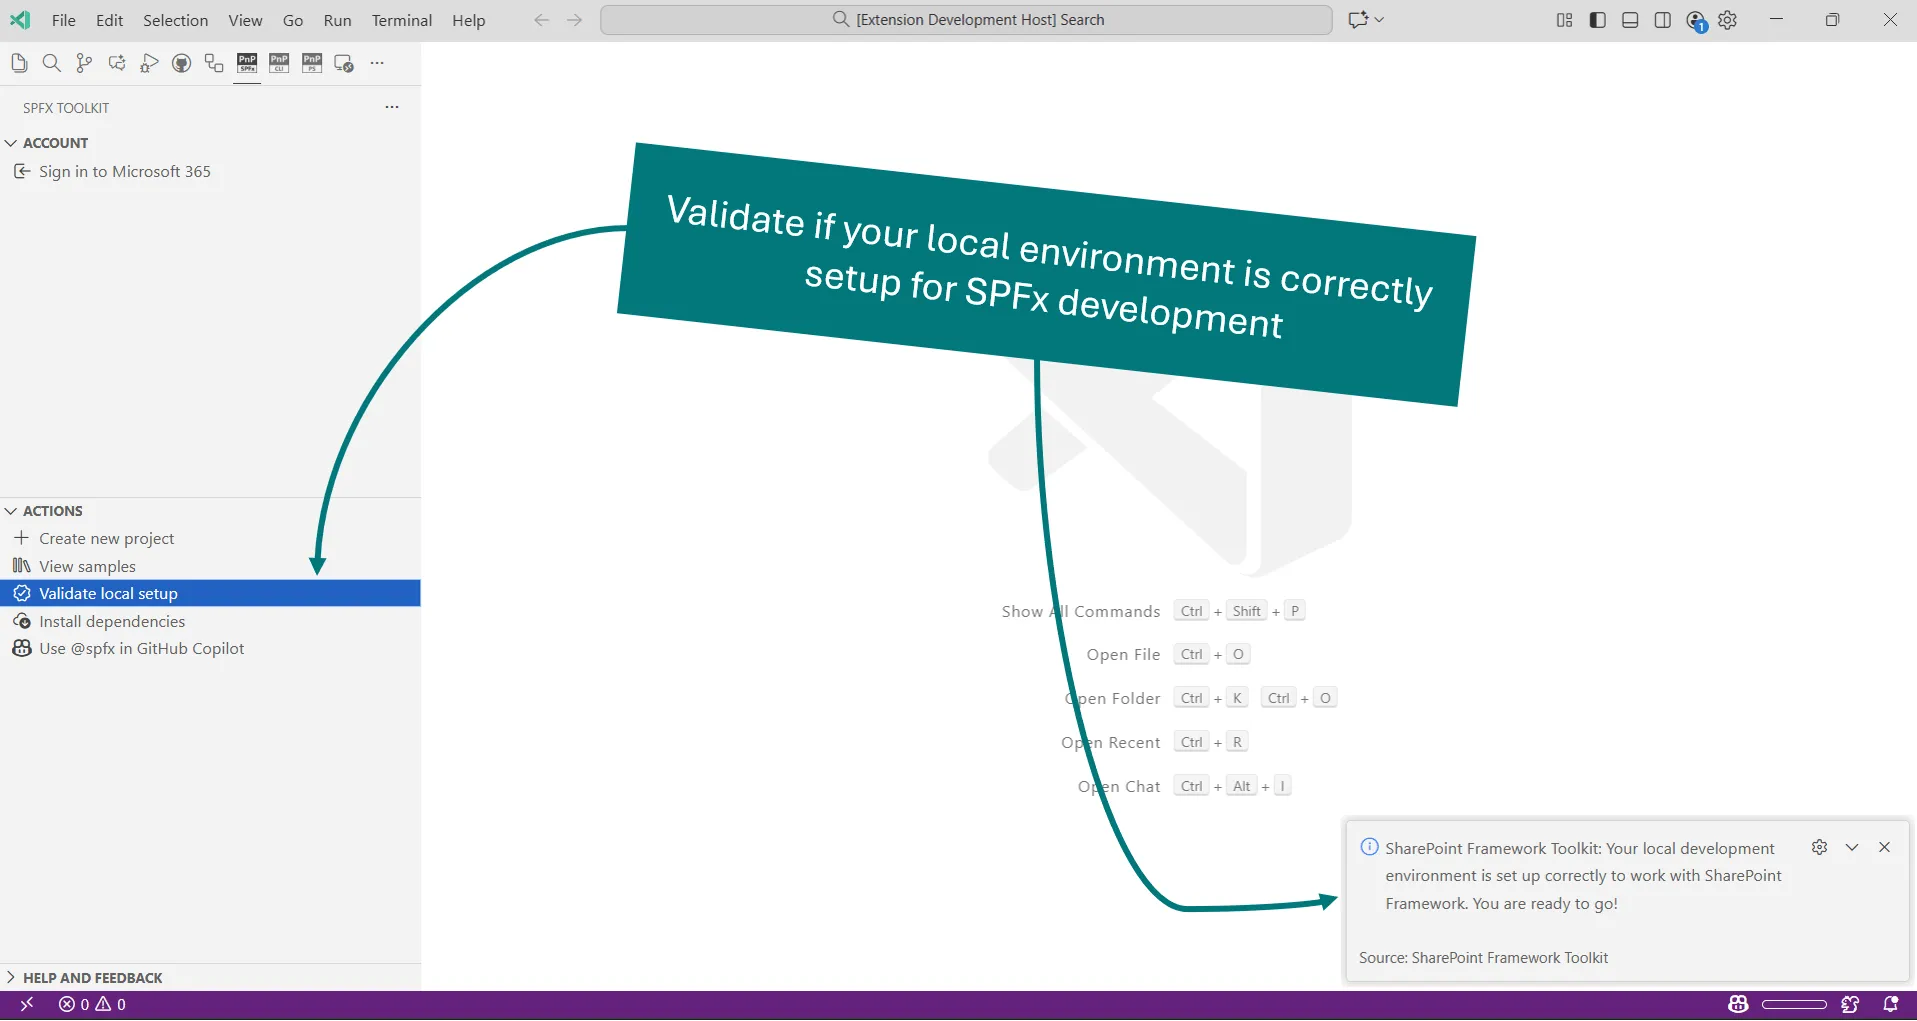This screenshot has width=1917, height=1021.
Task: Open the PnP CLI view from activity bar
Action: point(279,63)
